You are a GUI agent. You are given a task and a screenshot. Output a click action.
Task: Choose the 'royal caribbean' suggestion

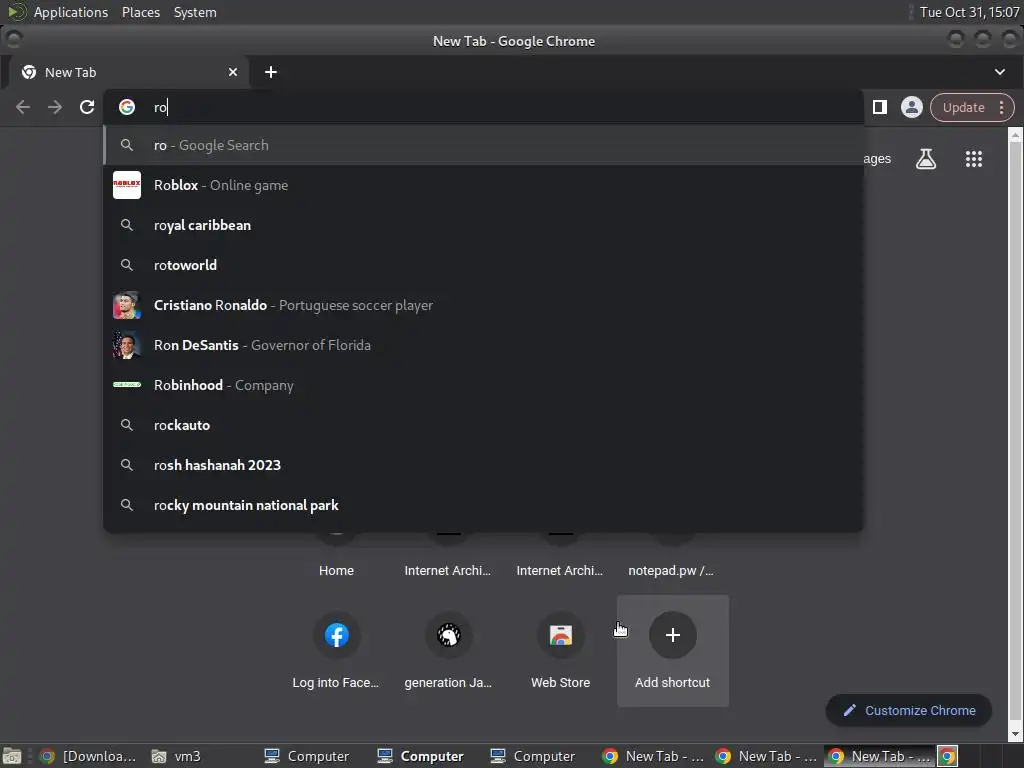tap(483, 225)
